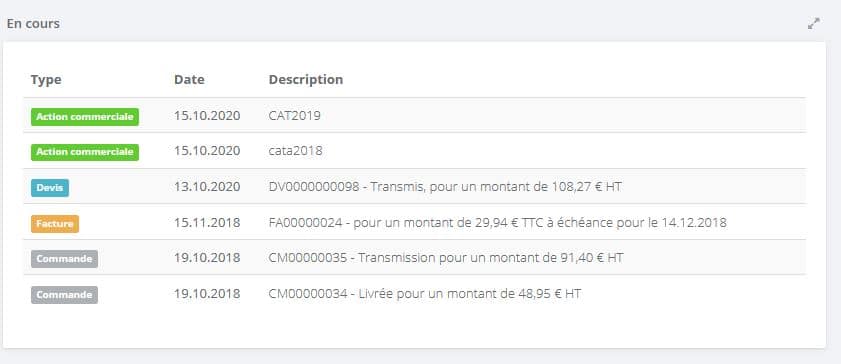
Task: Click the Commande badge for CM00000035
Action: 64,259
